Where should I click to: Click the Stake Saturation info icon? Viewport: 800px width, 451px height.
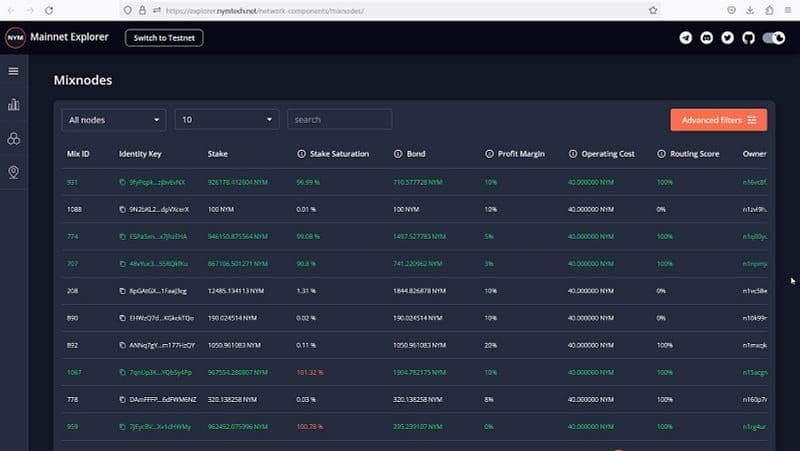tap(302, 154)
